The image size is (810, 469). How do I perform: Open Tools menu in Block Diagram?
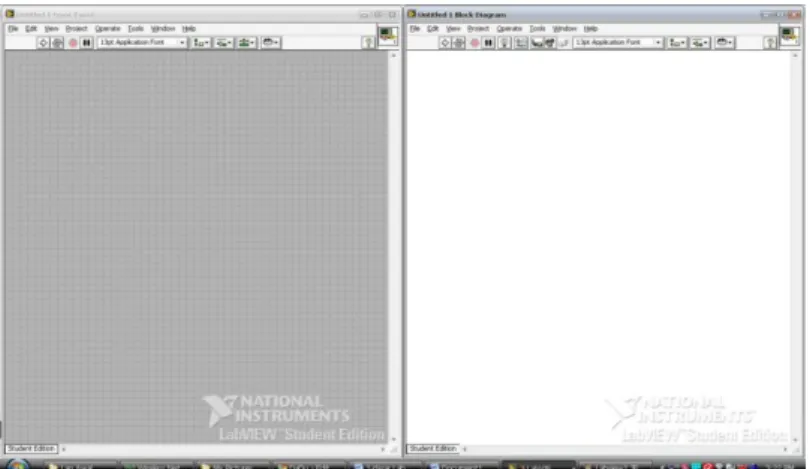click(537, 28)
